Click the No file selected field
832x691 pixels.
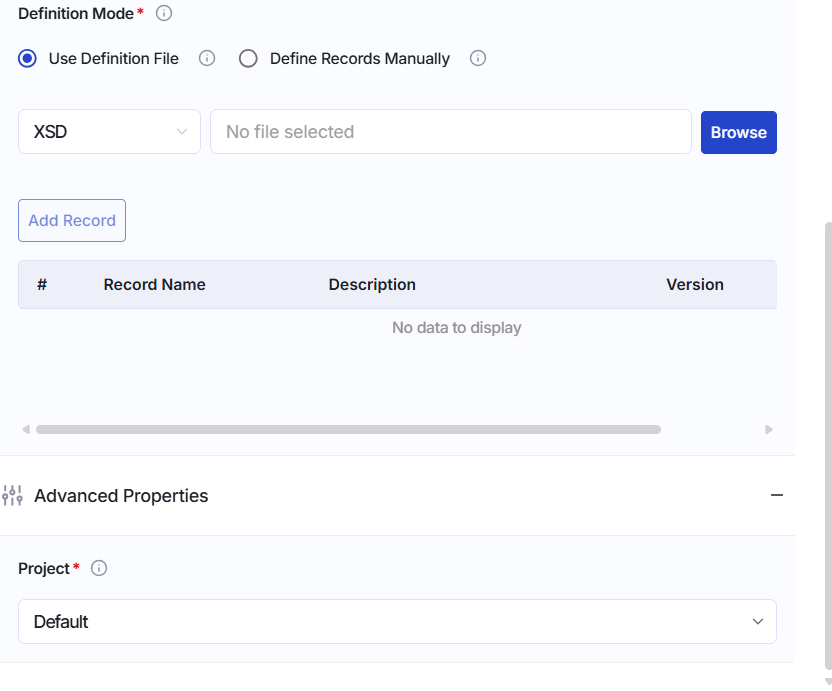(451, 132)
